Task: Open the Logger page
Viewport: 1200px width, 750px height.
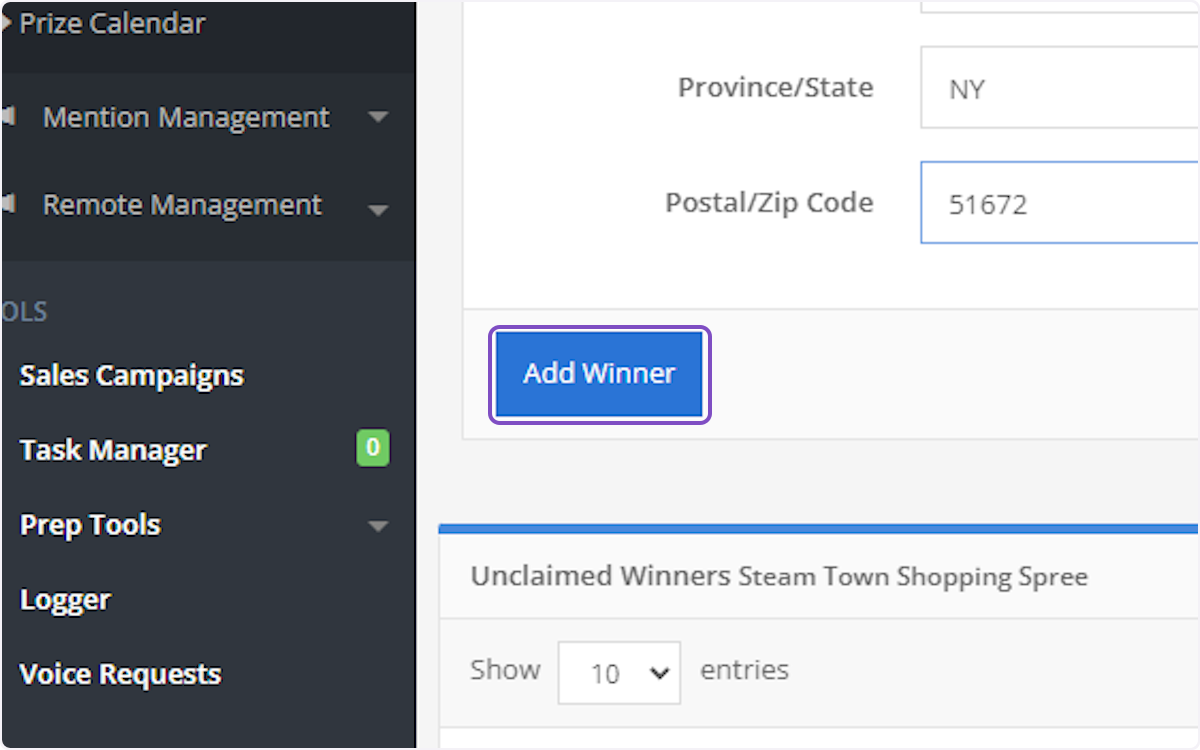Action: click(x=64, y=599)
